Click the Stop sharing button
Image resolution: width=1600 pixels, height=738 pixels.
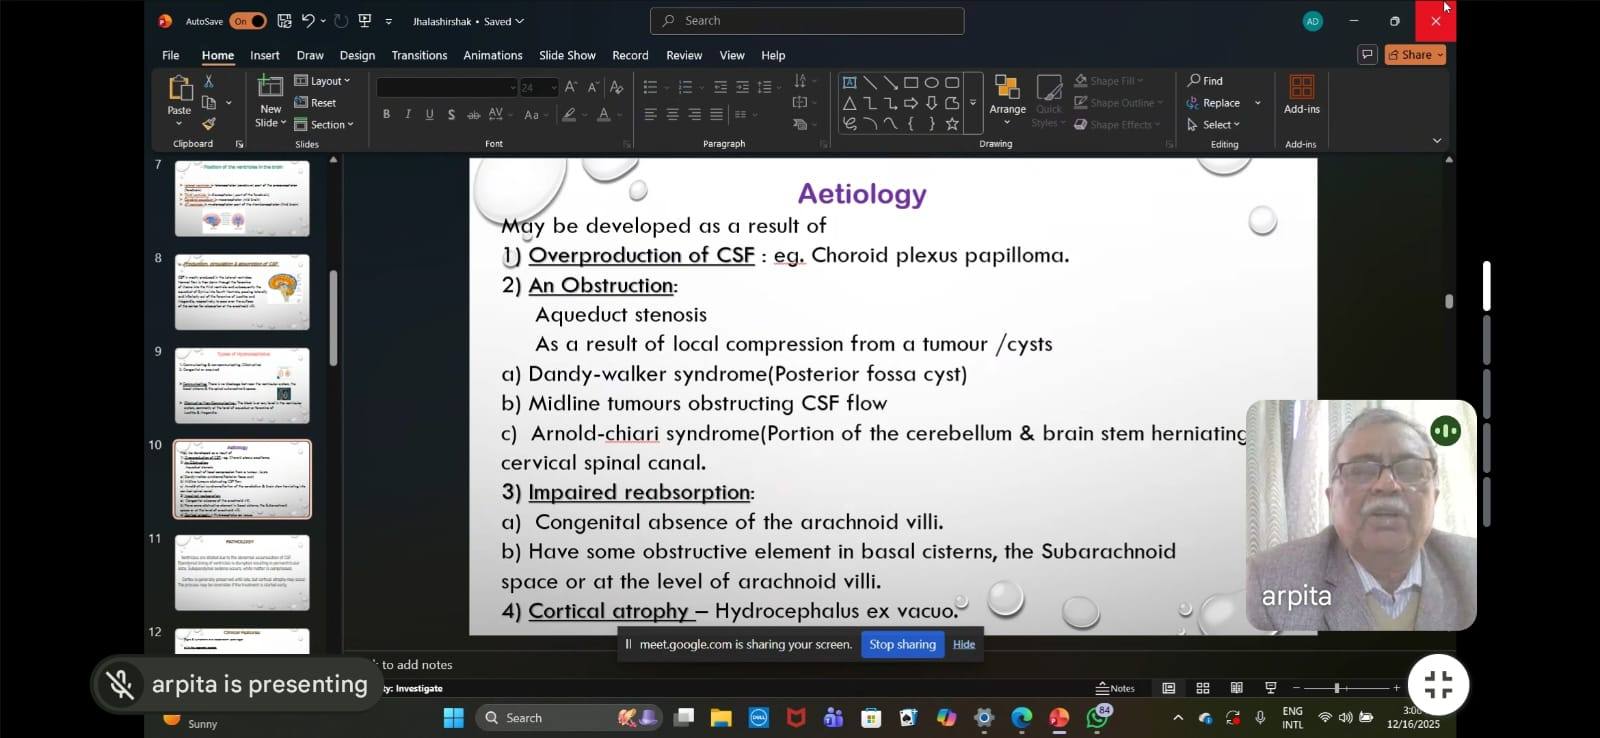902,645
